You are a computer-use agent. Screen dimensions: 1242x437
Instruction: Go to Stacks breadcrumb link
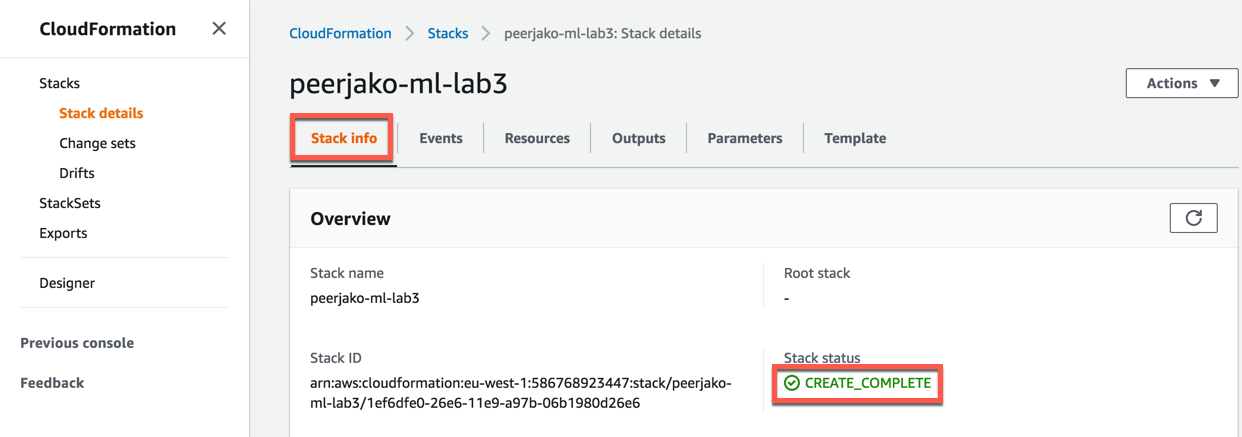click(448, 33)
